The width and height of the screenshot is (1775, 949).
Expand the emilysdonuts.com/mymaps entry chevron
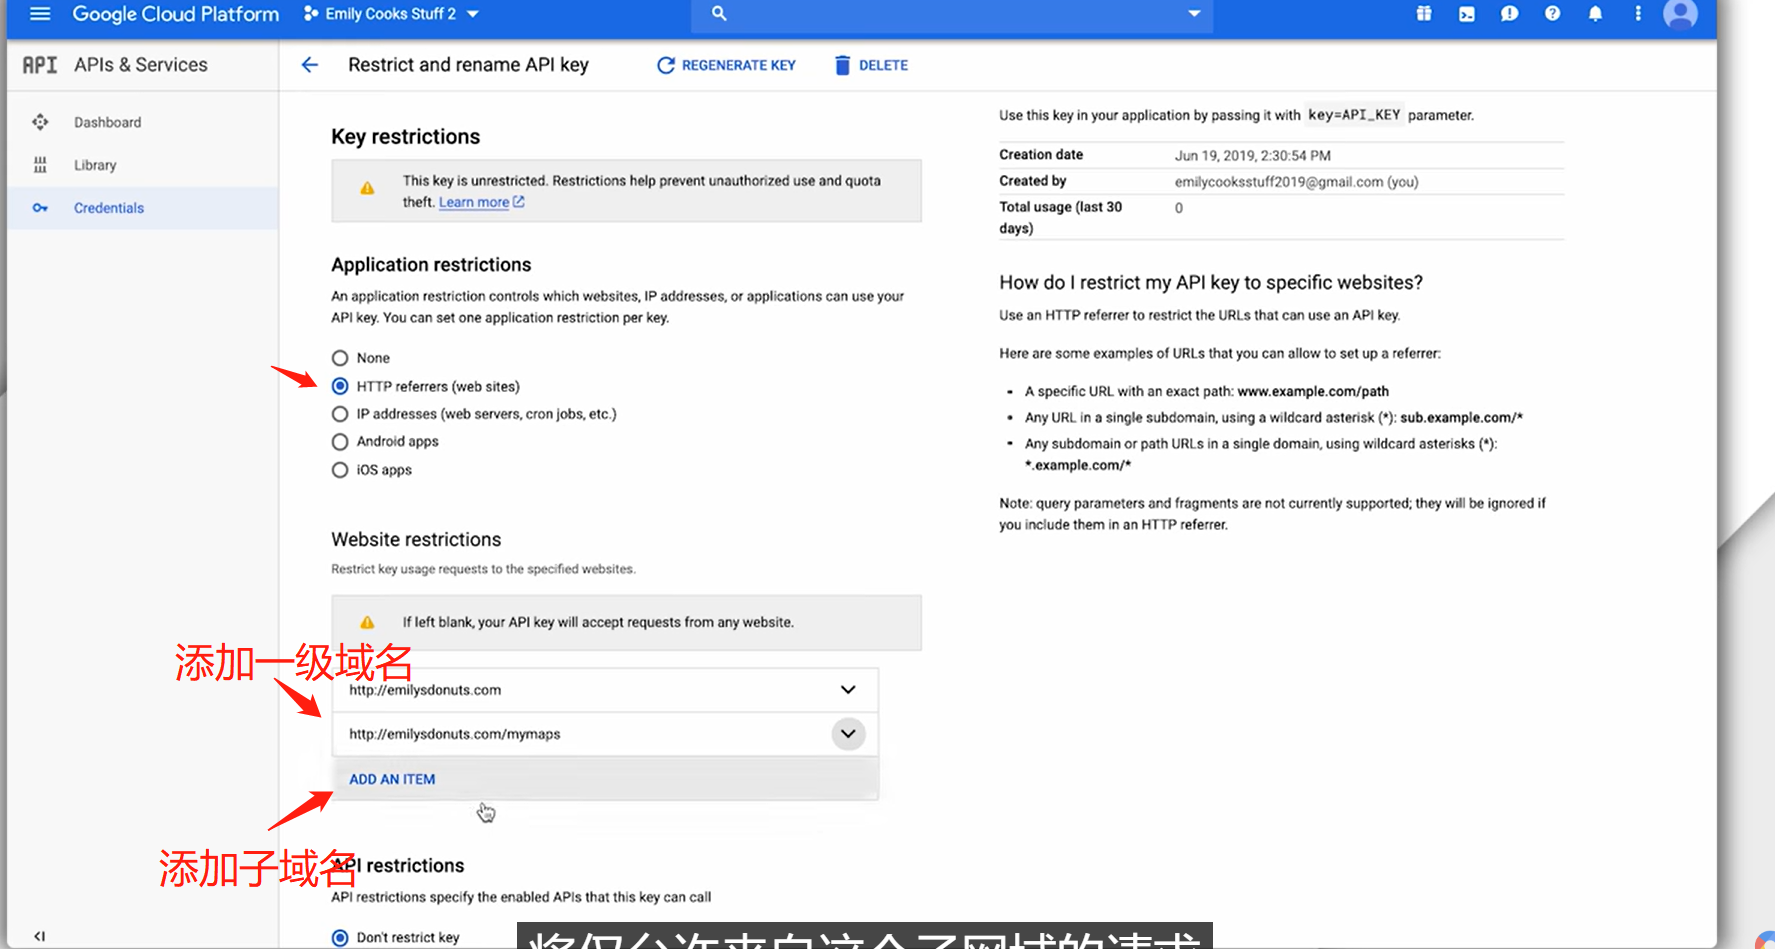[848, 734]
